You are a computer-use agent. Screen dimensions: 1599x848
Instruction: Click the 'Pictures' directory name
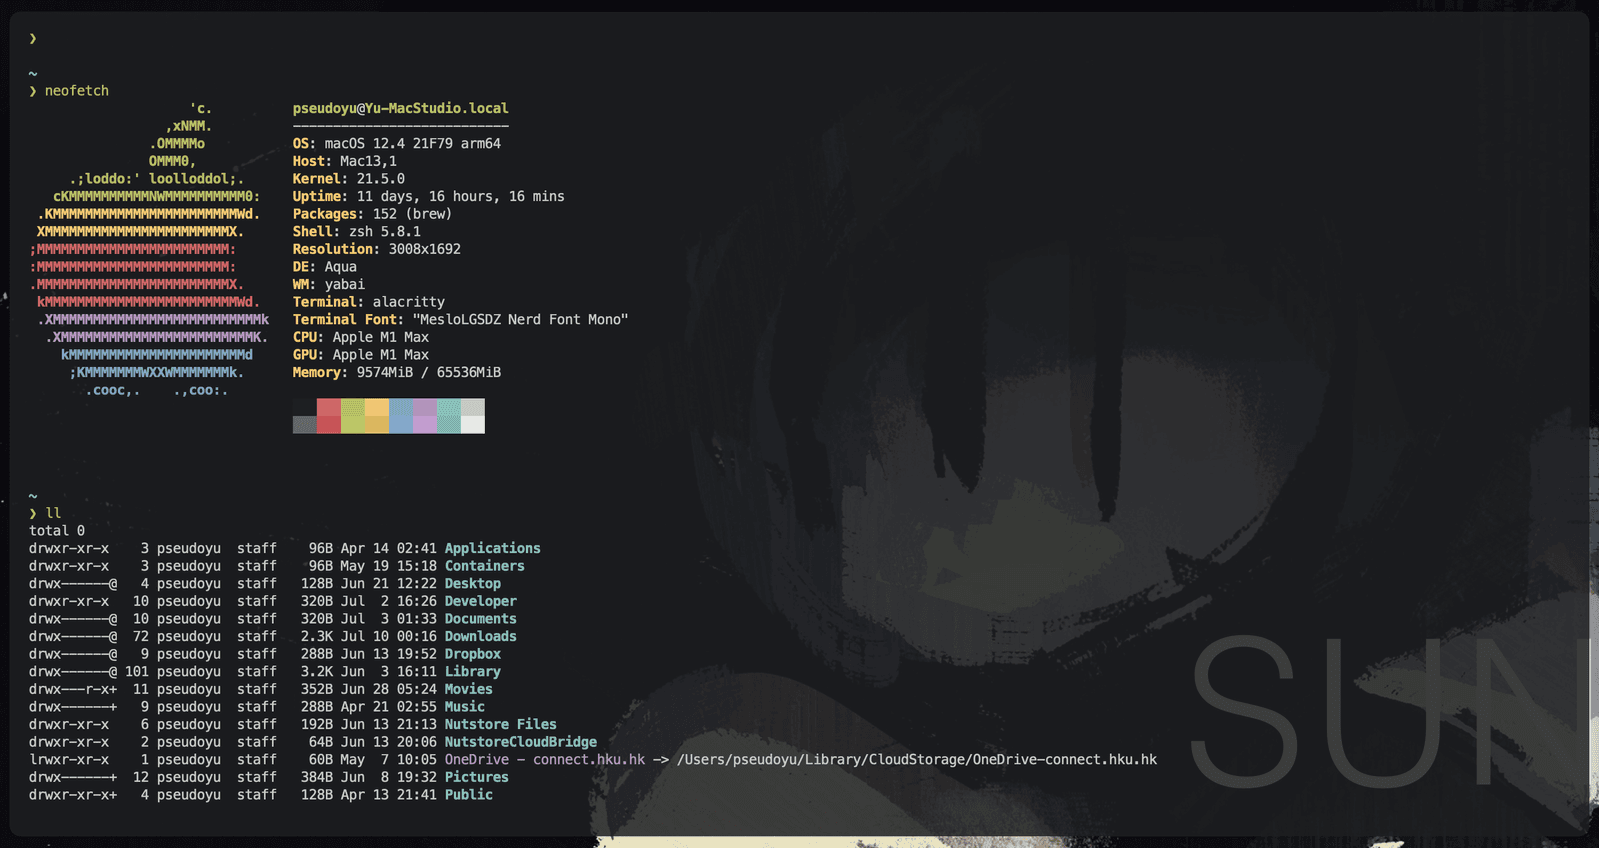pyautogui.click(x=476, y=777)
